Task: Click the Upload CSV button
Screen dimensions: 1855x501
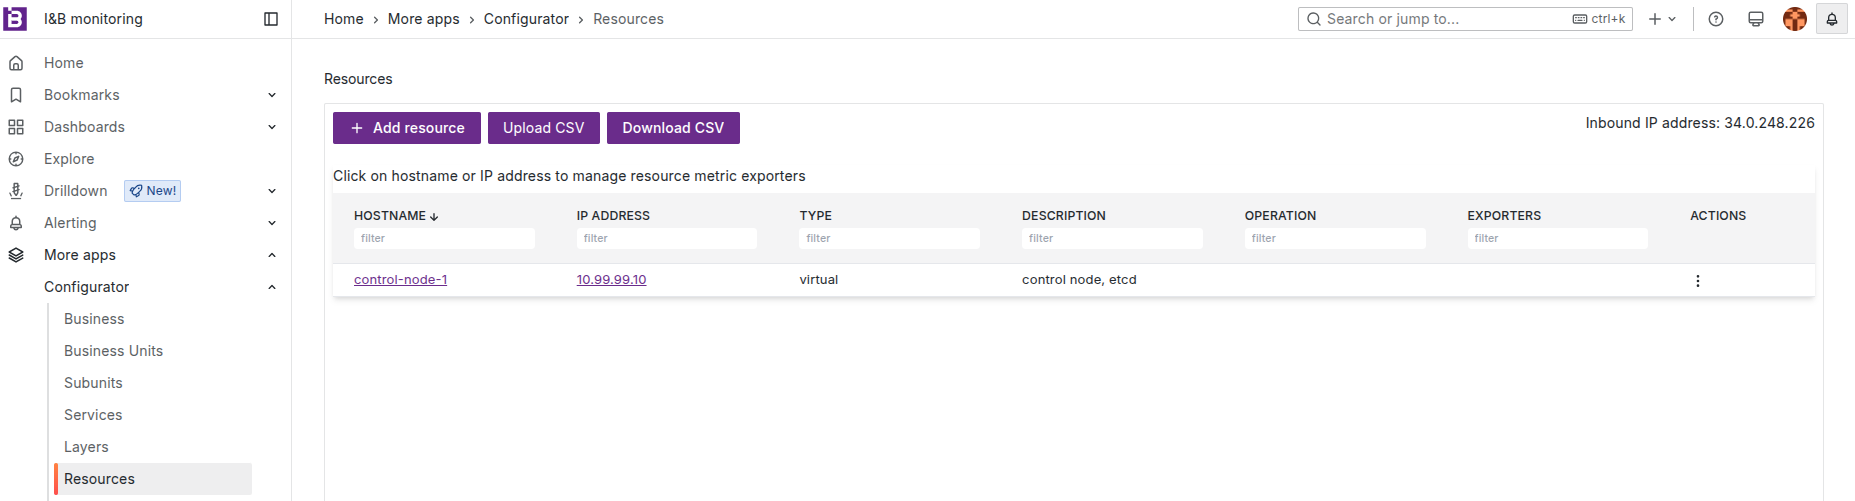Action: 544,128
